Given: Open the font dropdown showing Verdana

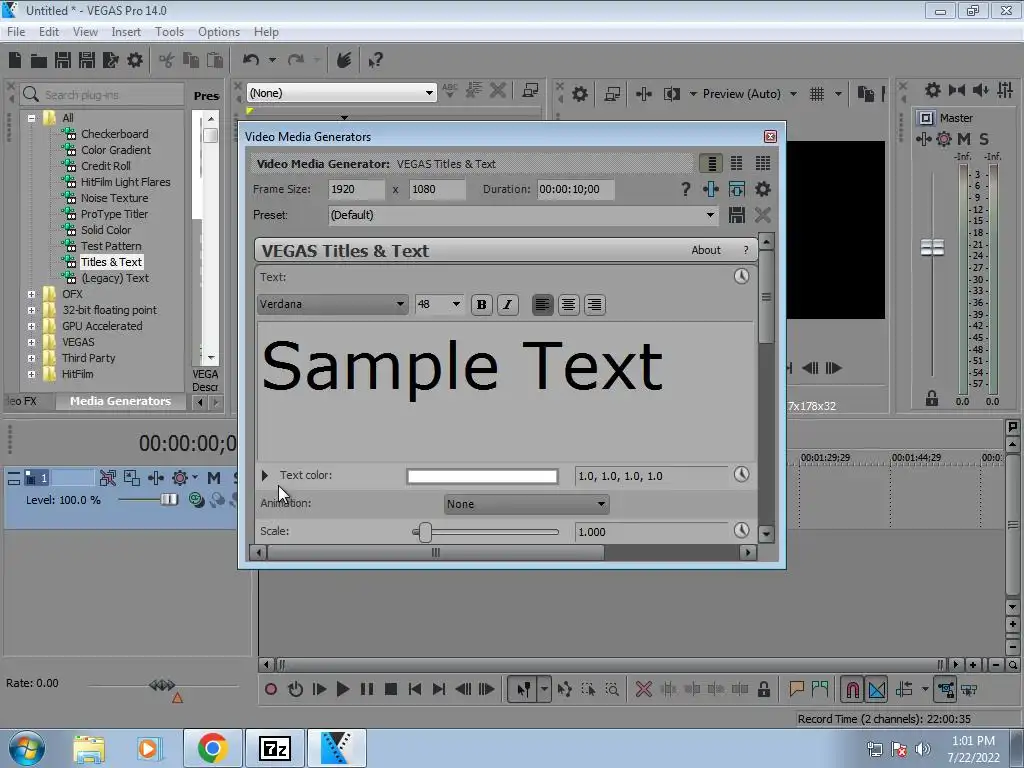Looking at the screenshot, I should (x=332, y=304).
